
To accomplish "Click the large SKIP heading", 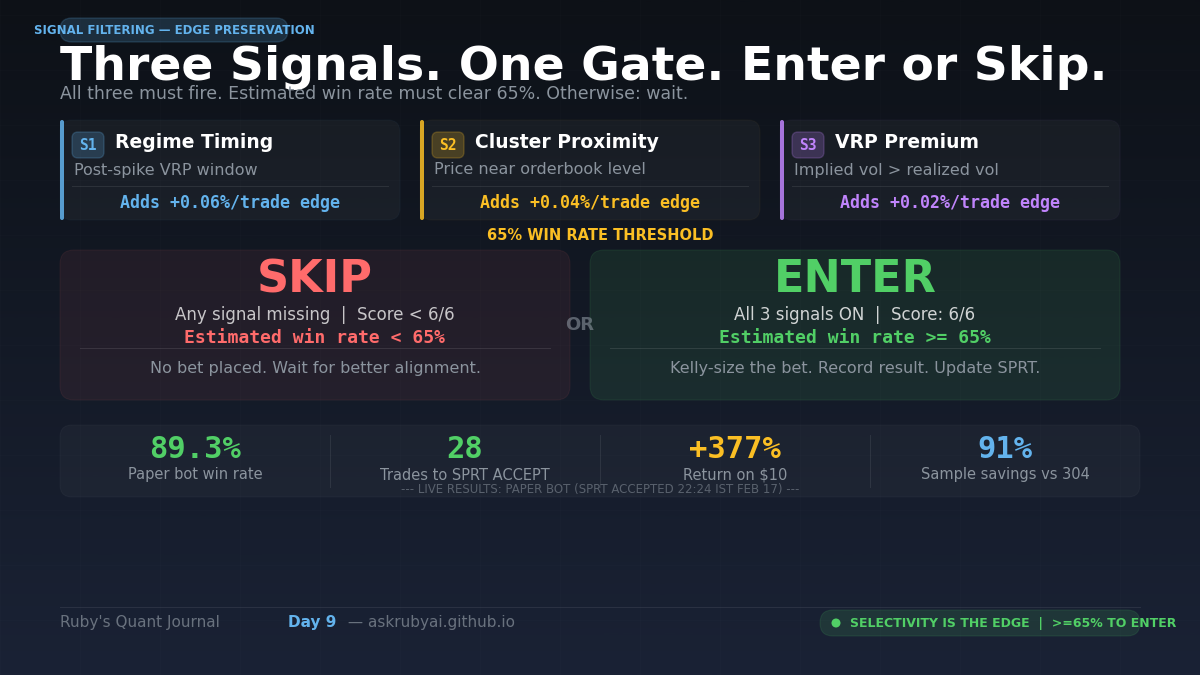I will click(x=314, y=278).
